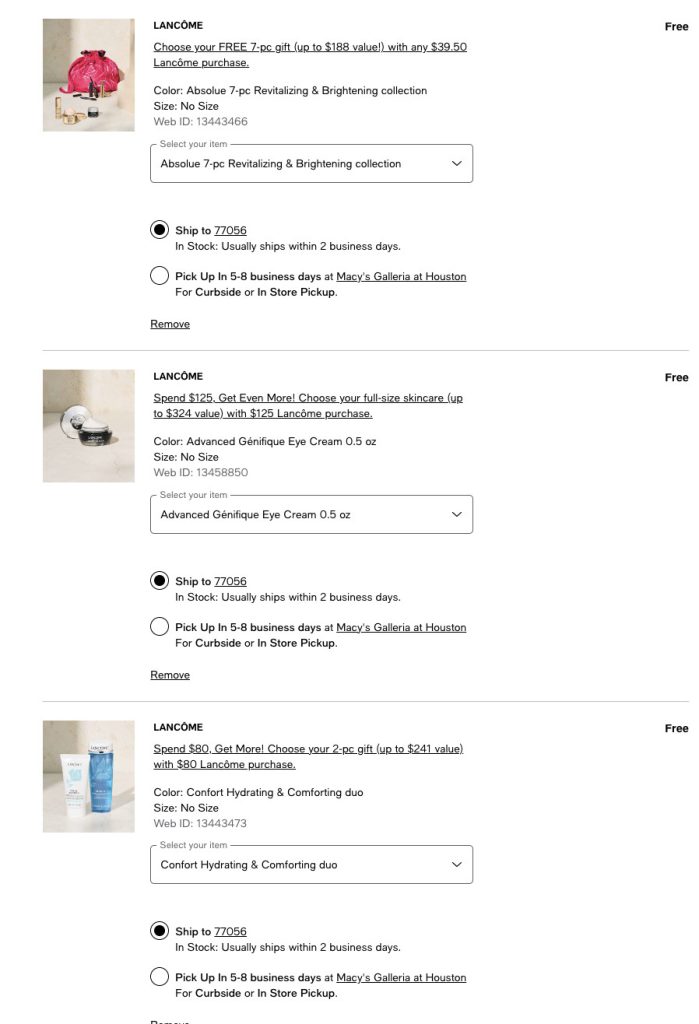Select Ship to 77056 for Absolue gift

click(159, 230)
